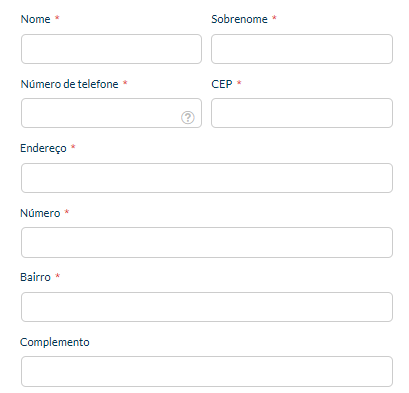Select the Sobrenome text box
This screenshot has width=409, height=393.
(302, 49)
